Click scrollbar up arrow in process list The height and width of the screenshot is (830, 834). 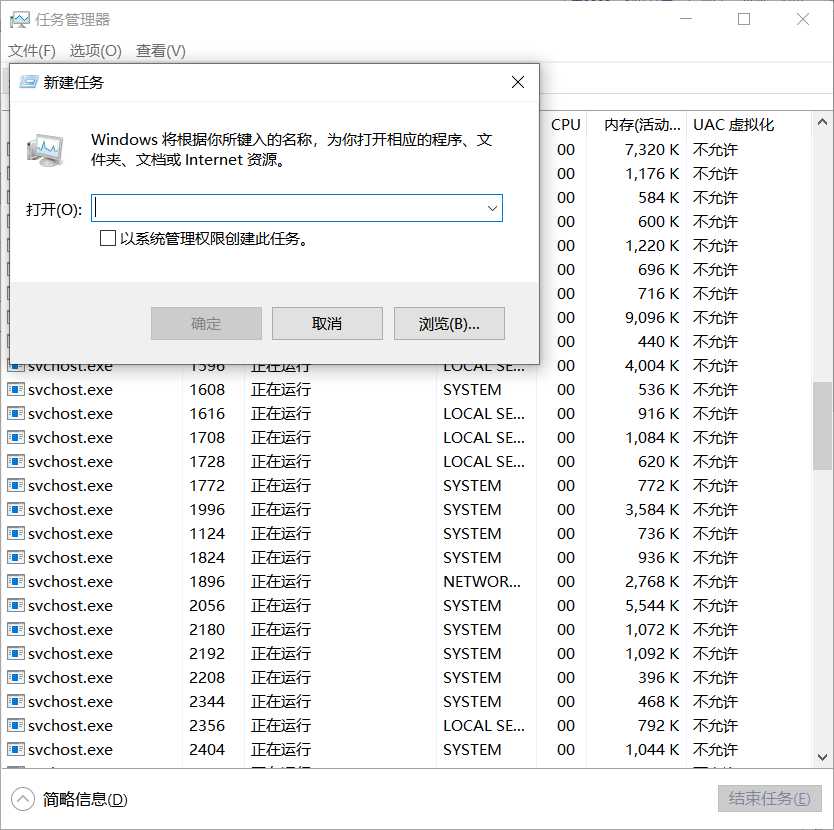822,122
